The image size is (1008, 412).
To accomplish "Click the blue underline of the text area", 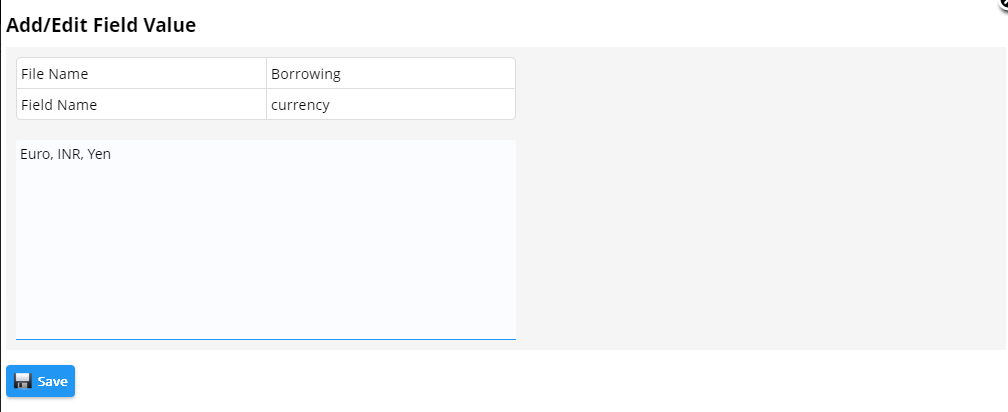I will pyautogui.click(x=266, y=339).
